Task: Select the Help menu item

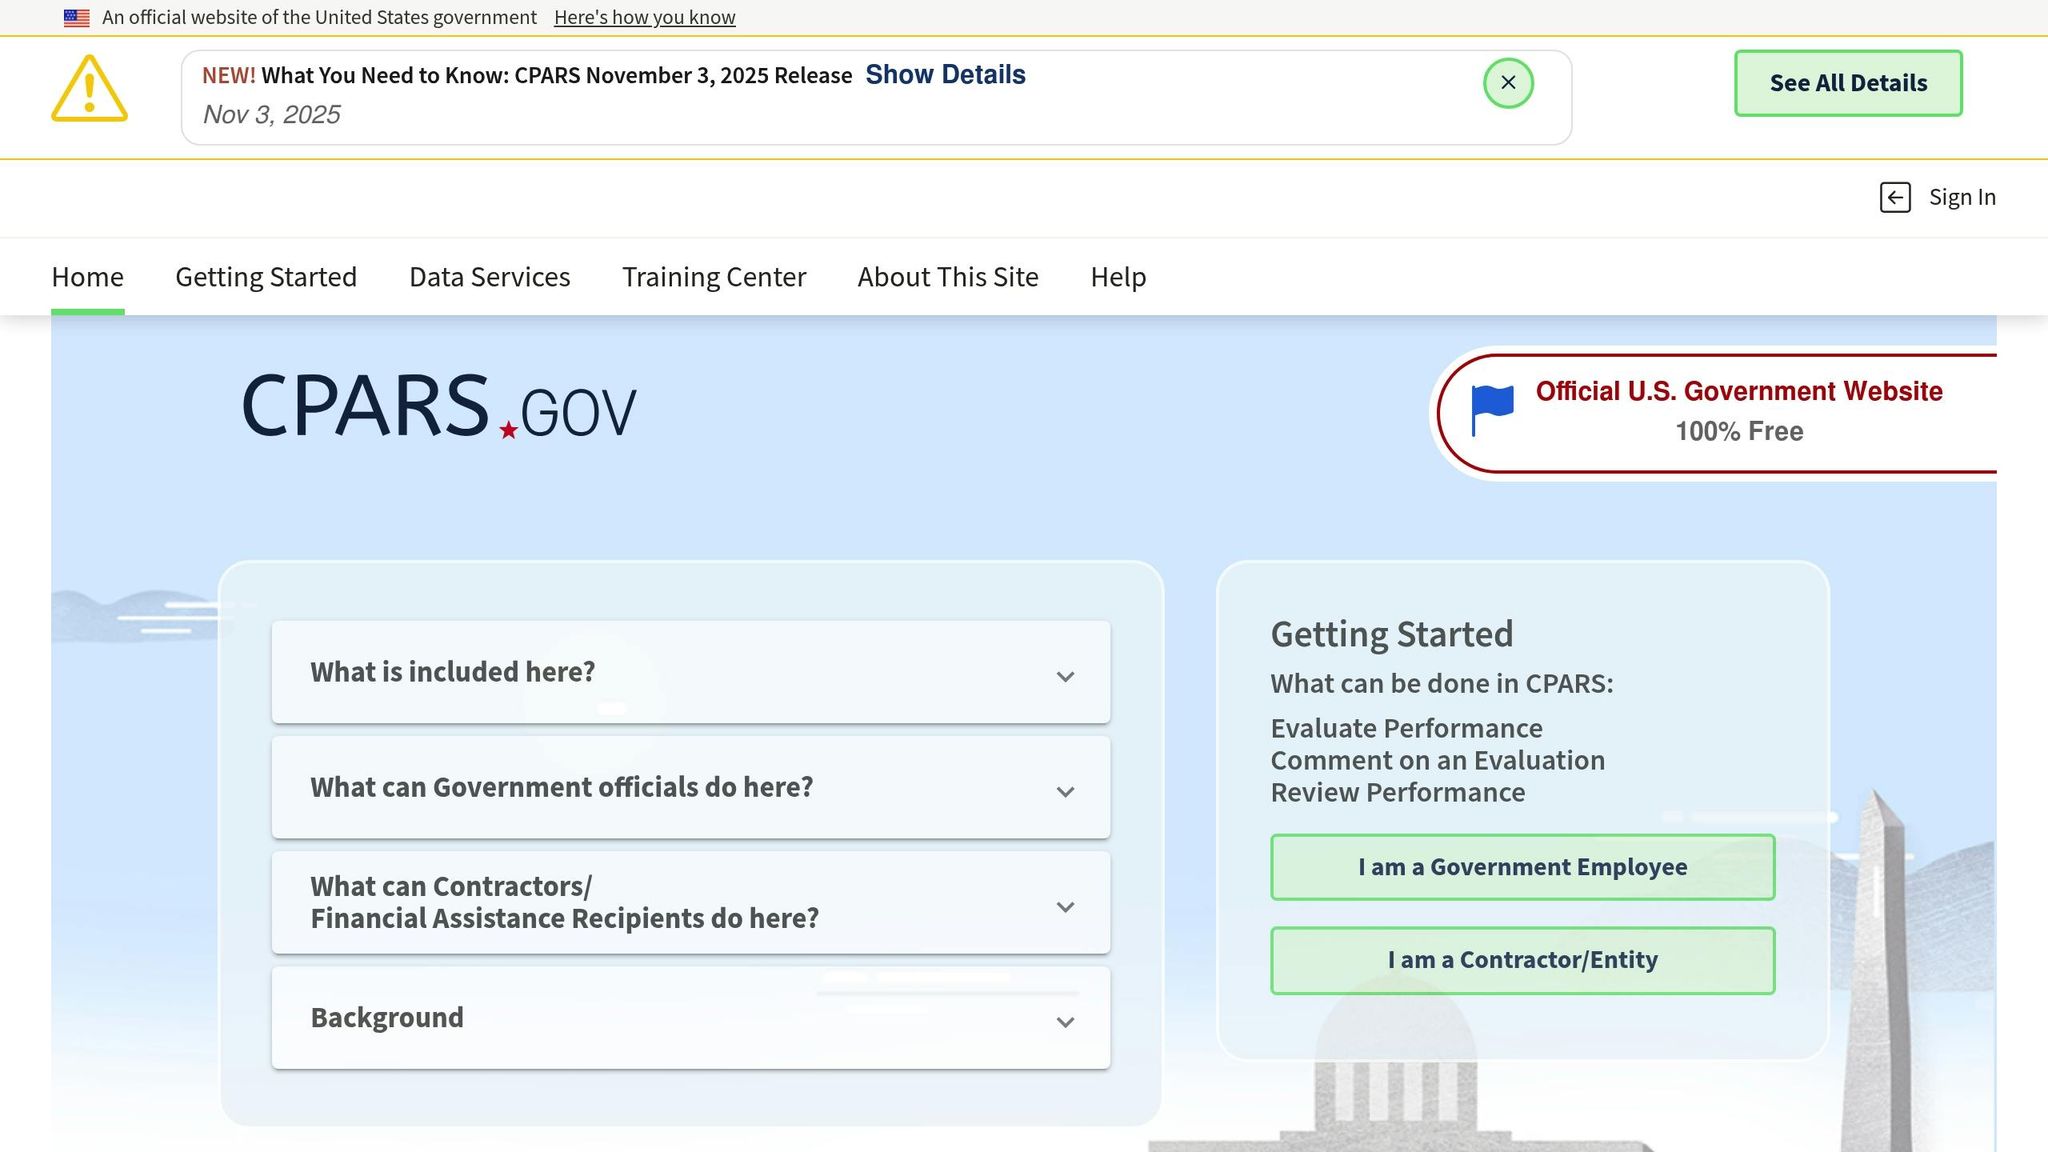Action: [x=1118, y=277]
